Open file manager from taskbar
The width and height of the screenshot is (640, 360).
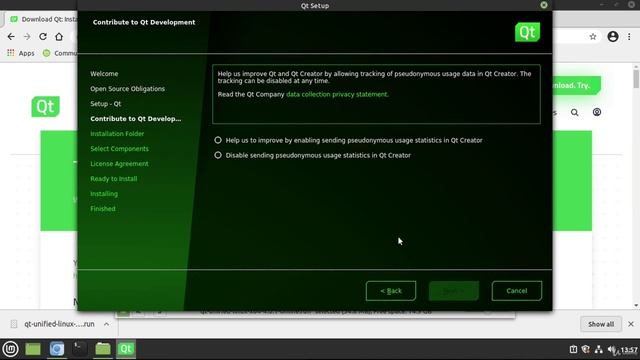coord(103,349)
